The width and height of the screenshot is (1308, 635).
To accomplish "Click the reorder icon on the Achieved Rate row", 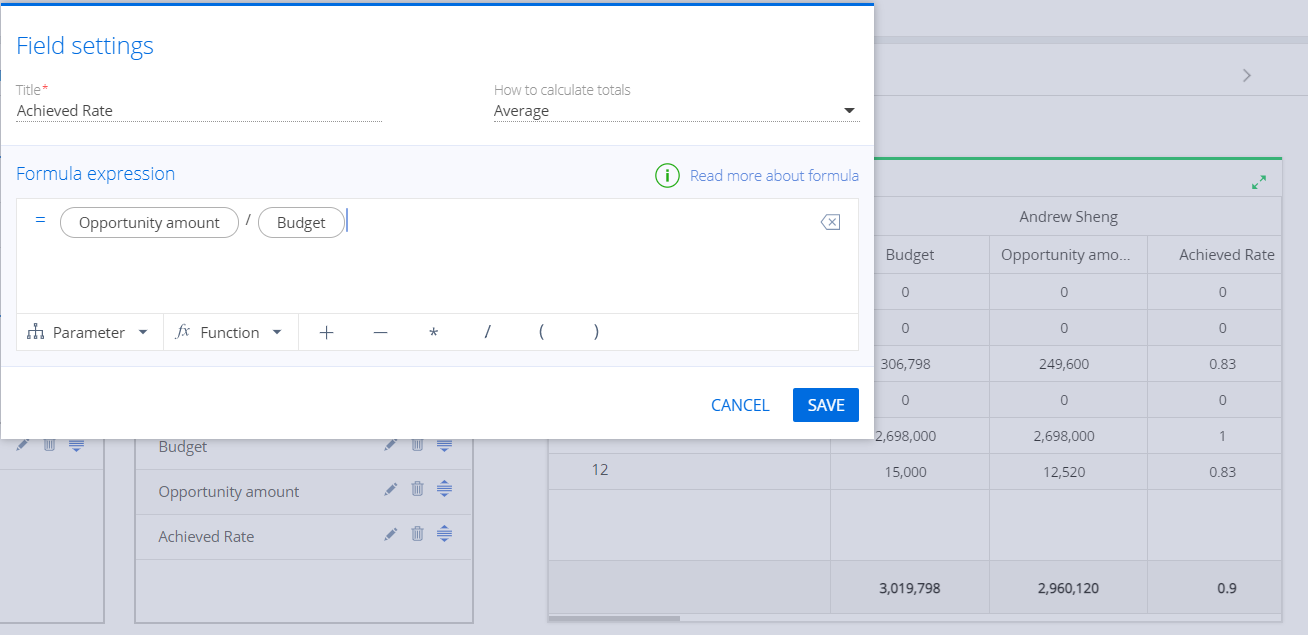I will tap(445, 535).
